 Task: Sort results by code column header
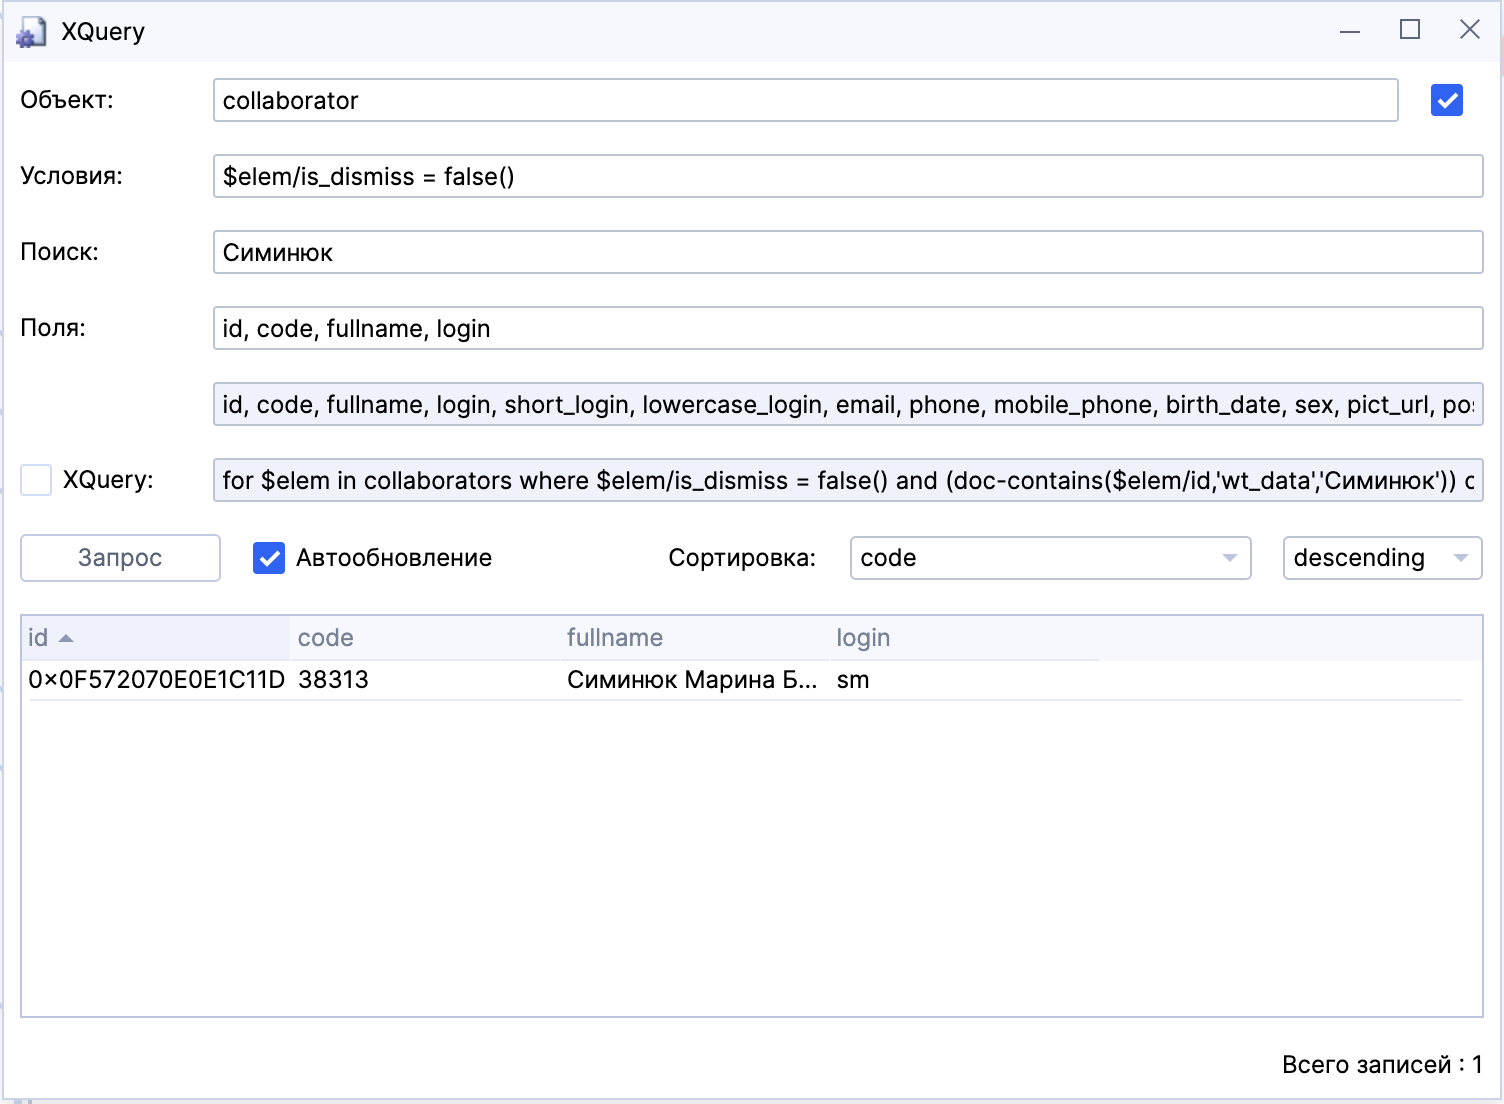tap(326, 638)
